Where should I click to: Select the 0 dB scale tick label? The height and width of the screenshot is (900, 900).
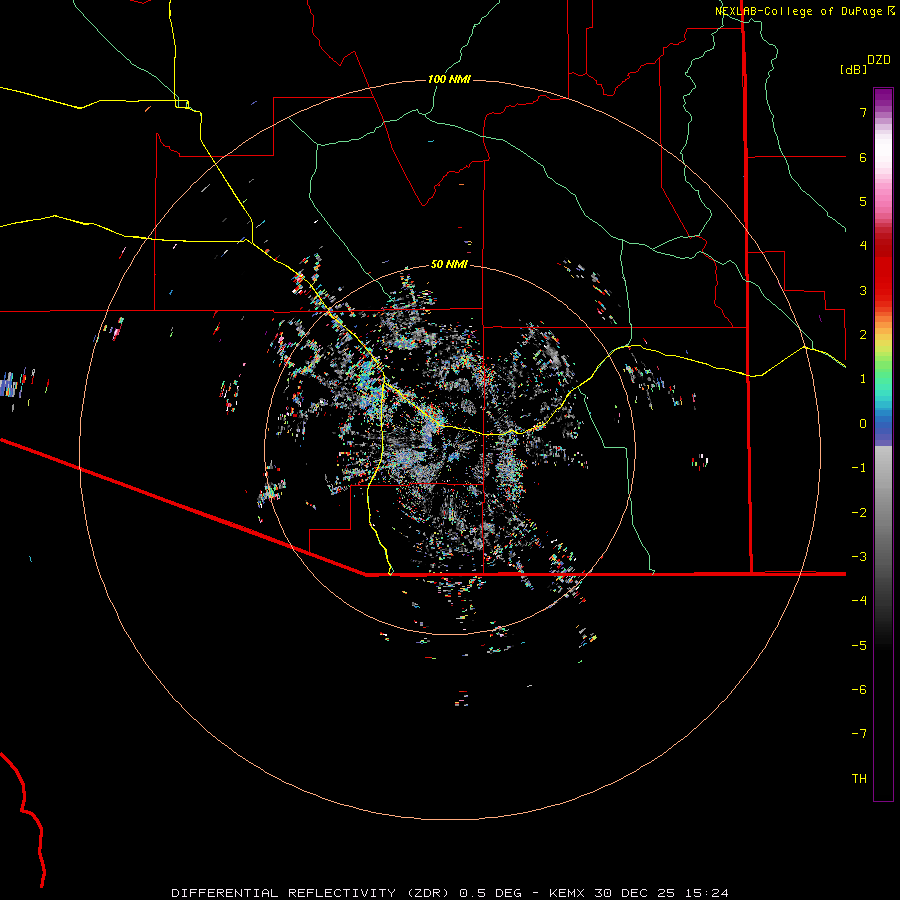pyautogui.click(x=861, y=424)
